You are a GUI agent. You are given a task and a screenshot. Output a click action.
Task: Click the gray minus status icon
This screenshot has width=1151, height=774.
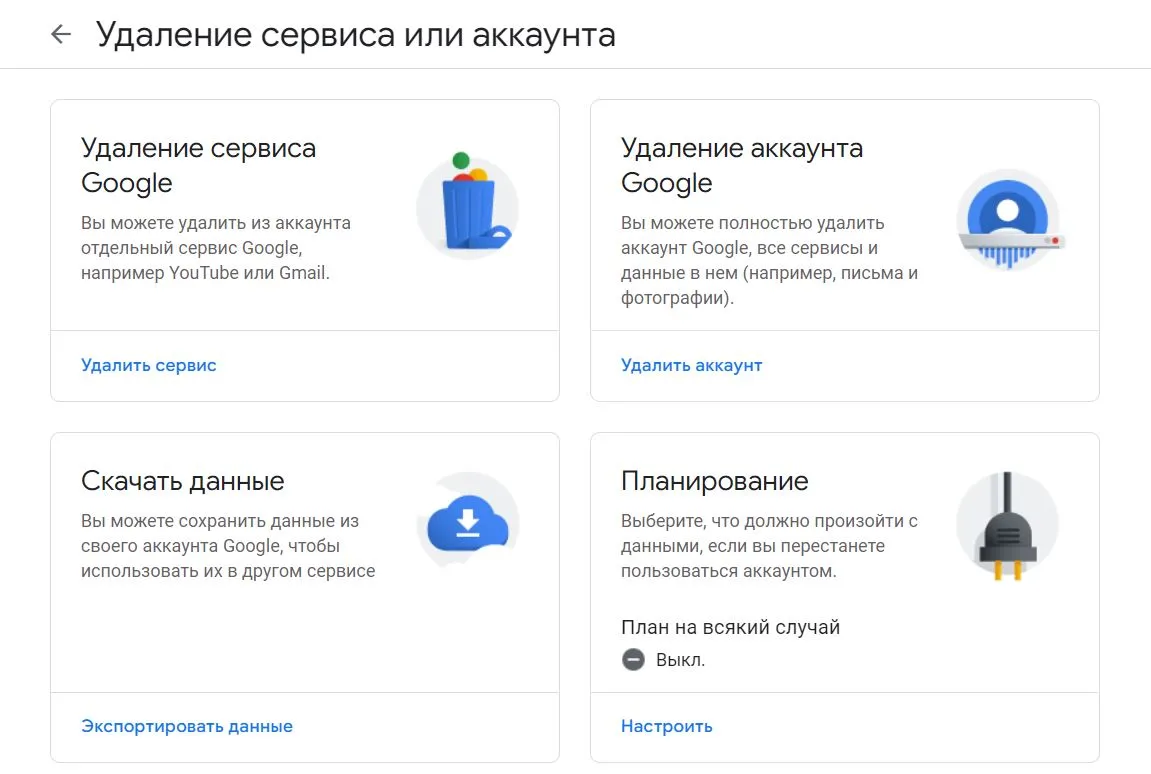tap(633, 659)
